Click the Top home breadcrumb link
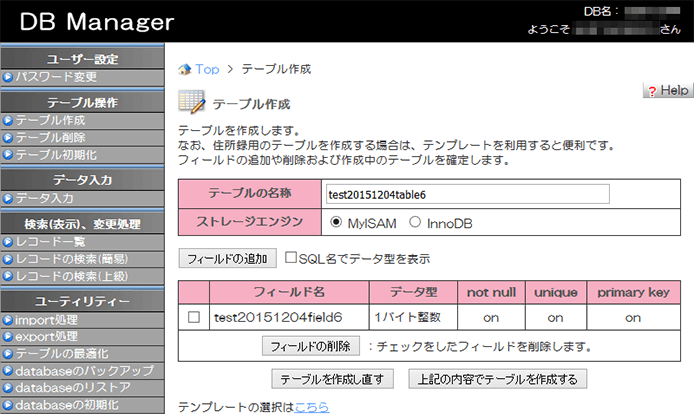This screenshot has width=694, height=414. tap(206, 69)
